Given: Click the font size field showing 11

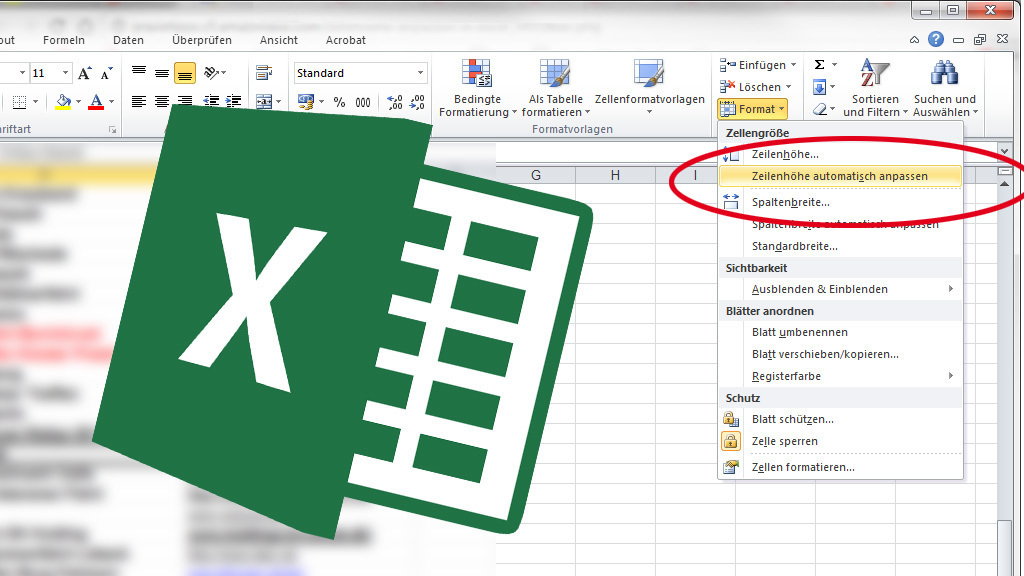Looking at the screenshot, I should (x=44, y=73).
